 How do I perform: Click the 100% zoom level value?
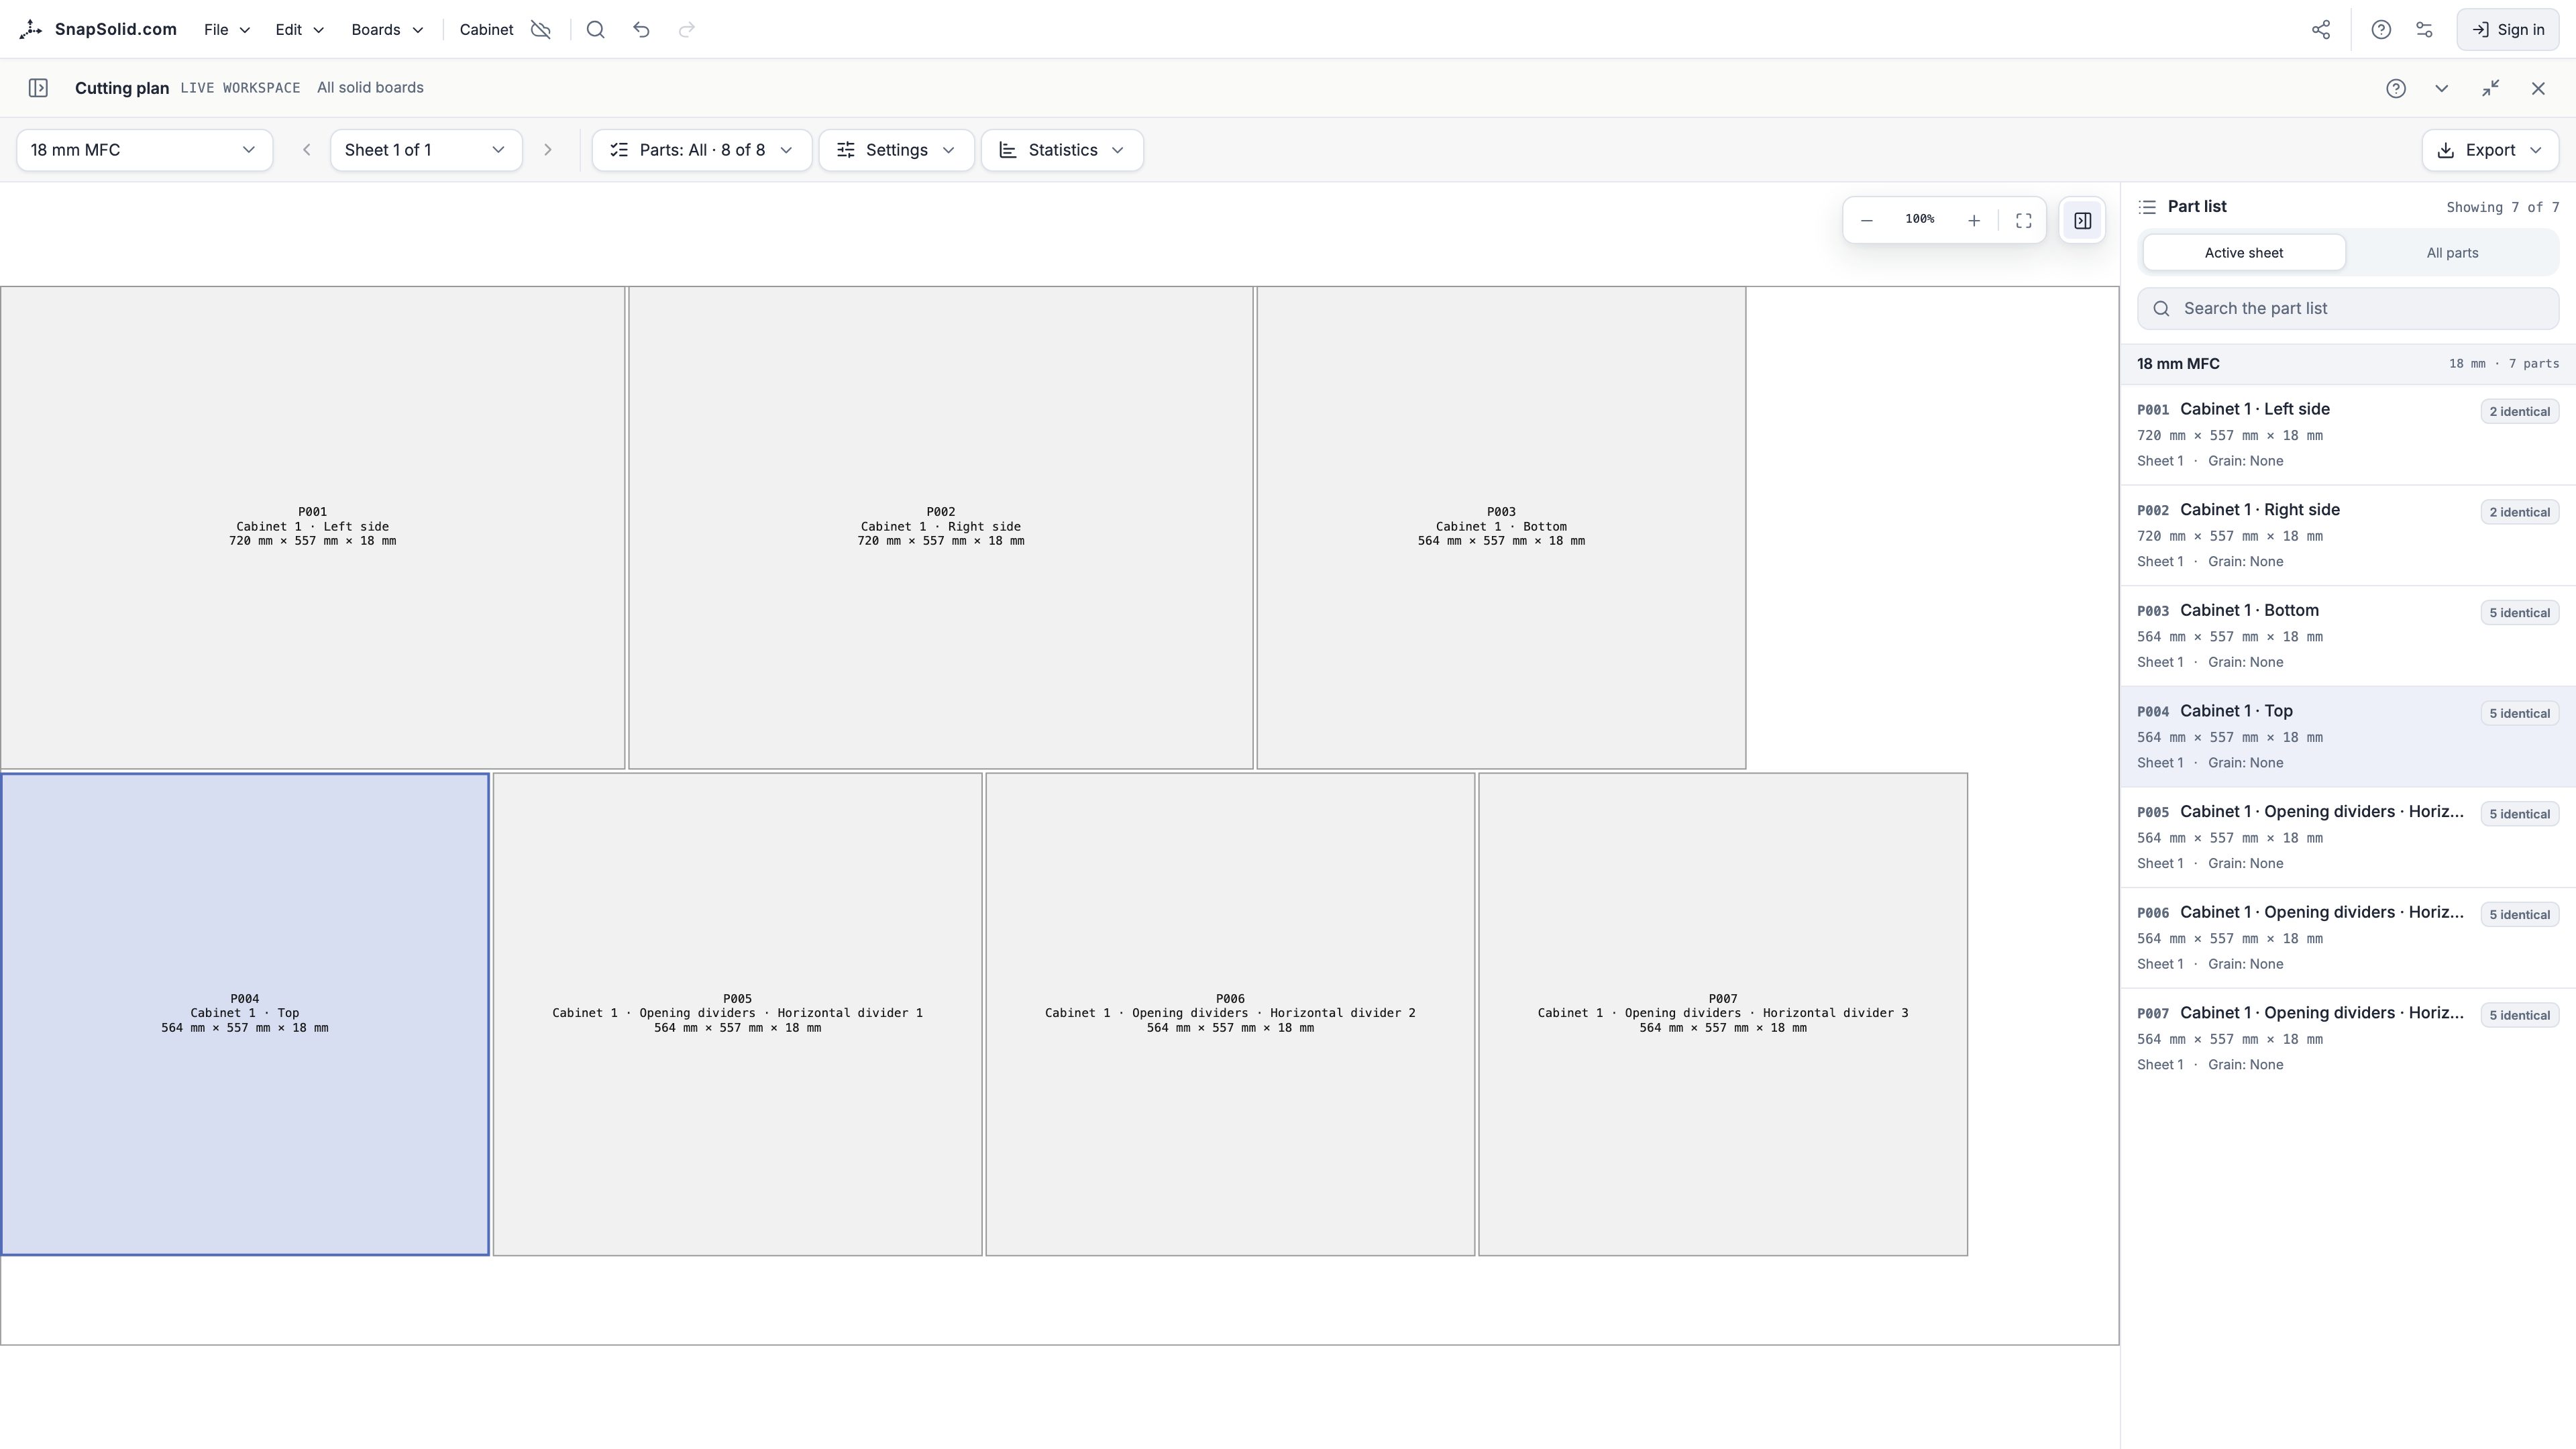click(x=1919, y=219)
